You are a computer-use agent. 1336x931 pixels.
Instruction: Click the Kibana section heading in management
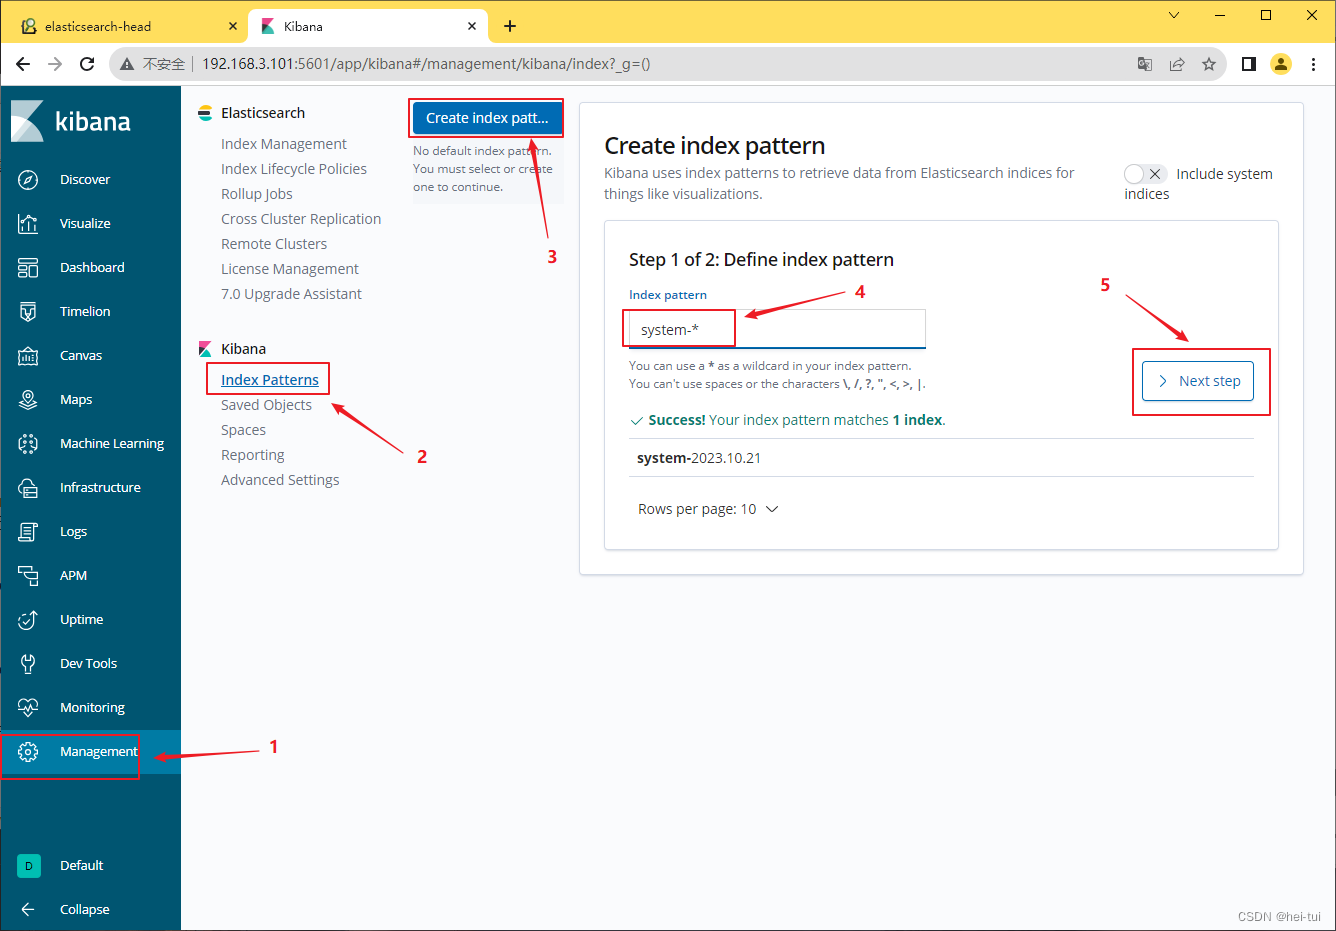click(x=243, y=349)
